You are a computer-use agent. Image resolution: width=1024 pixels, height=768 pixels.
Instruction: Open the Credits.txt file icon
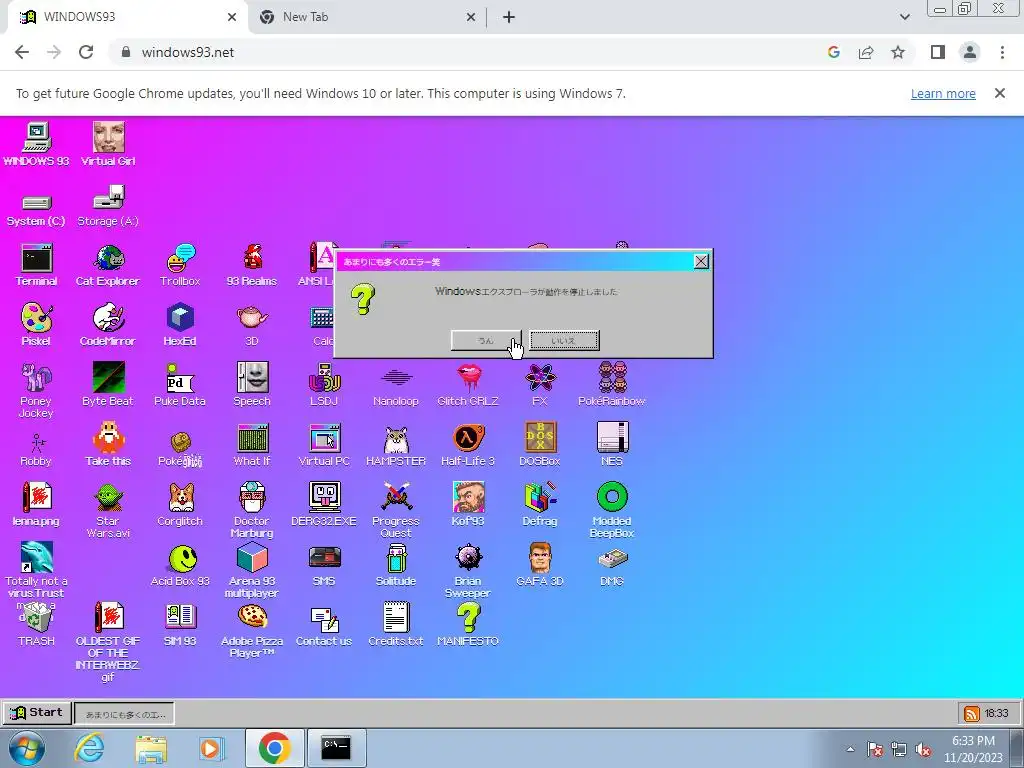tap(396, 625)
